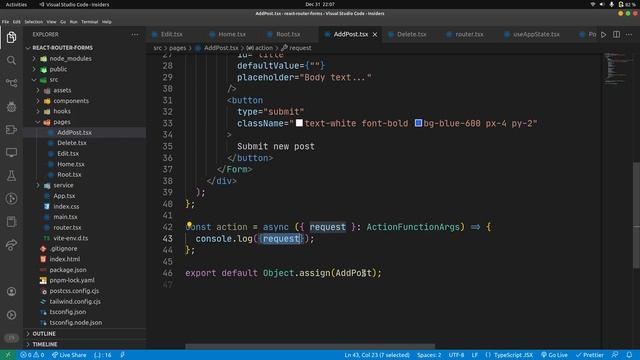Click Ln 43, Col 23 cursor position
640x360 pixels.
(377, 355)
